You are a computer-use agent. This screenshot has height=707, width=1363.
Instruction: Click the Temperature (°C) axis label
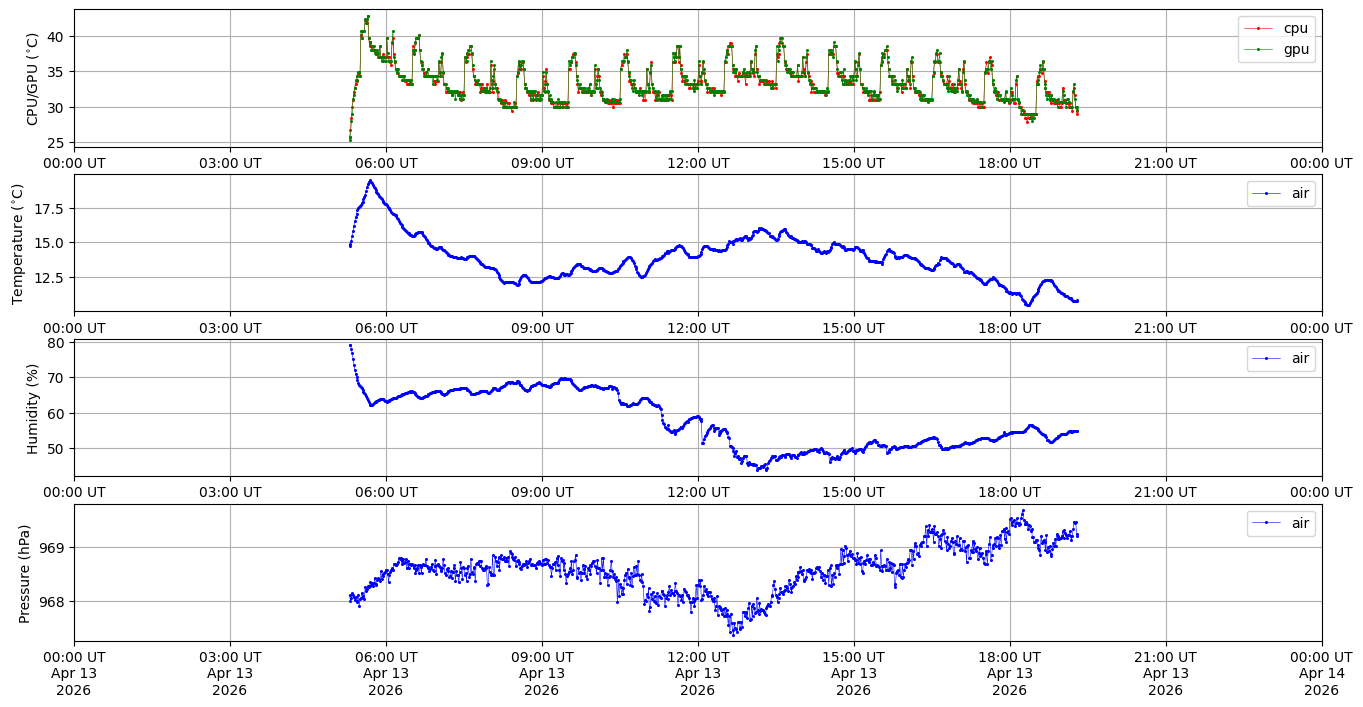pos(17,243)
